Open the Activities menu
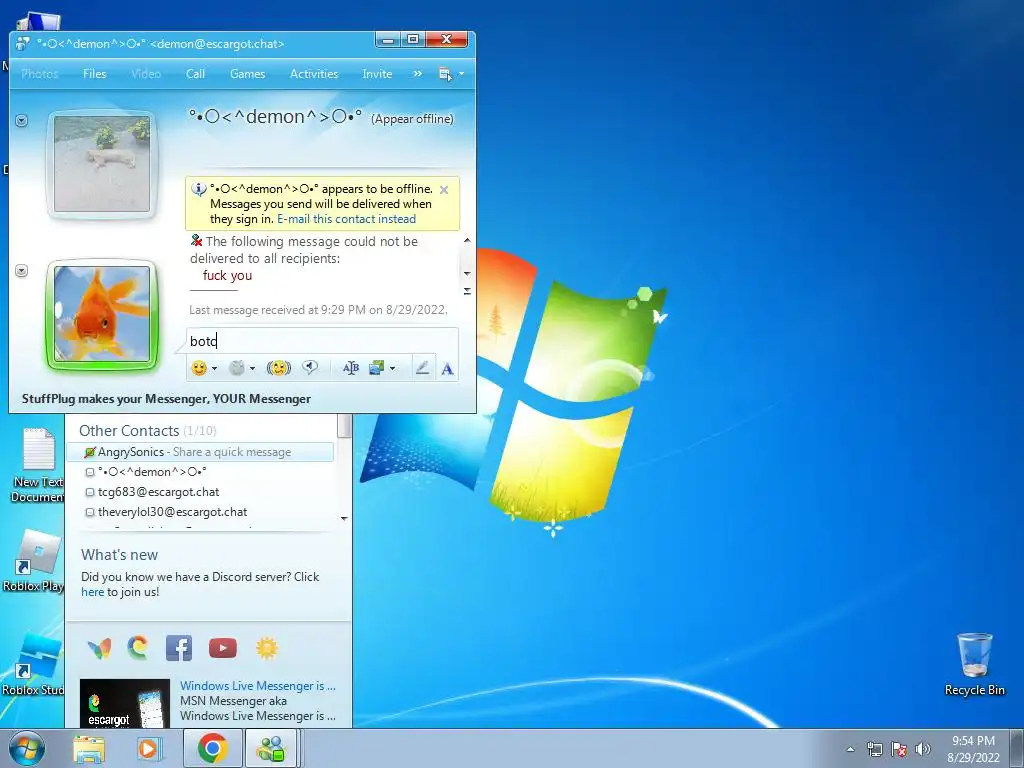The image size is (1024, 768). (313, 74)
